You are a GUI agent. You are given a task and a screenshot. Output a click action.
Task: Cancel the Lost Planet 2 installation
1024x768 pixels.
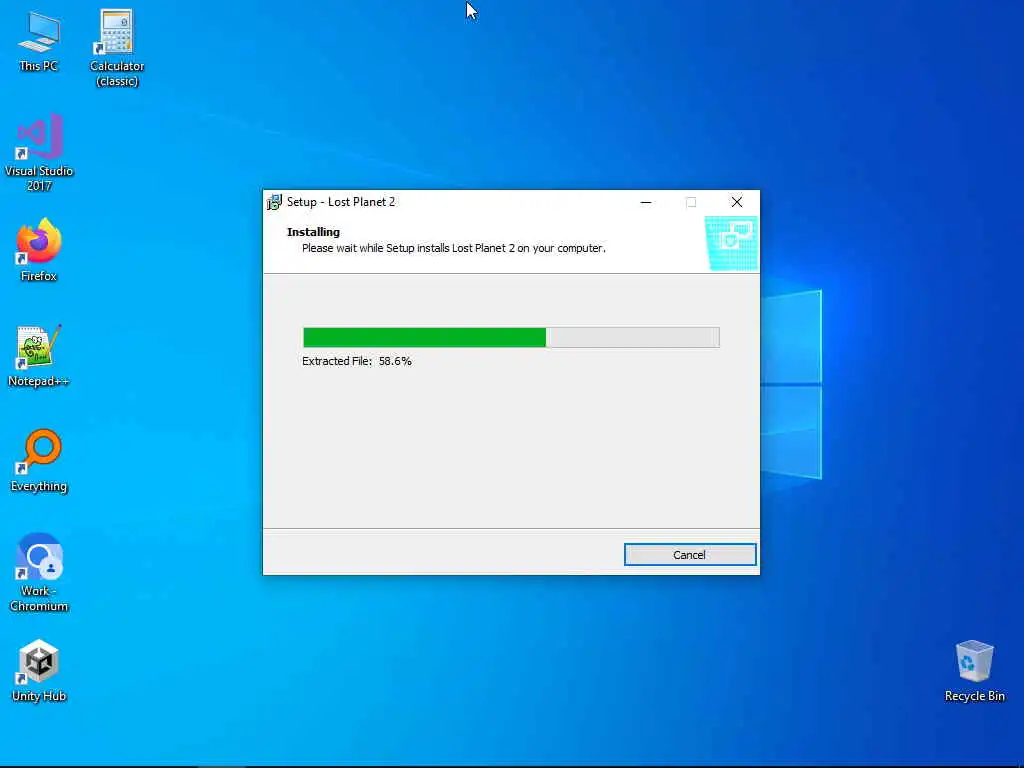tap(690, 554)
